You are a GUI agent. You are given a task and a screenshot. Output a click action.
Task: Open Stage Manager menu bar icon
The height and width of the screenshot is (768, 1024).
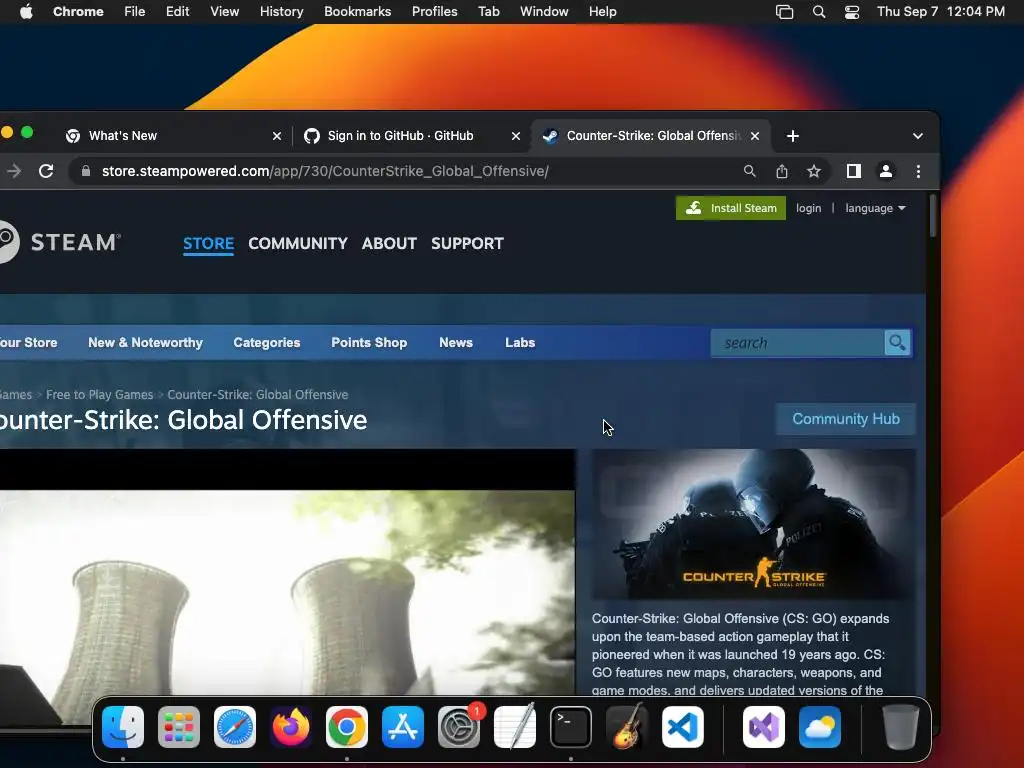pyautogui.click(x=784, y=11)
